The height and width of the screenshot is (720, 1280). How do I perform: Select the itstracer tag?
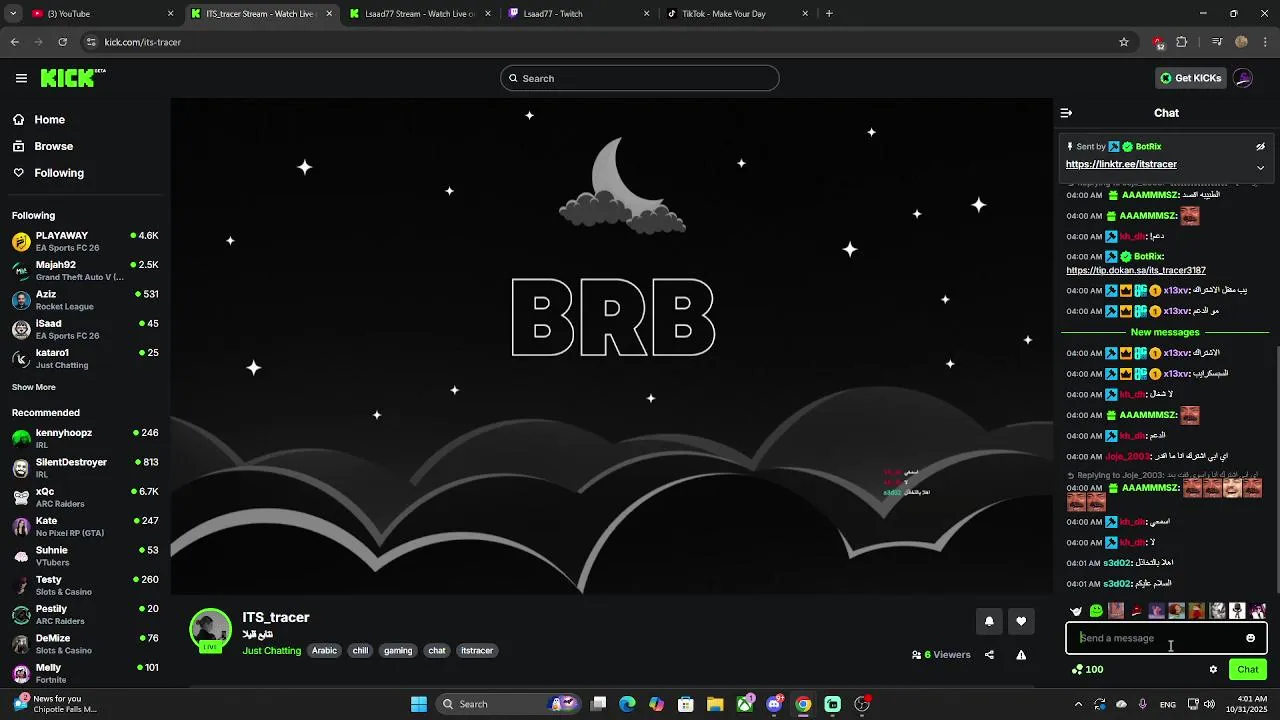click(477, 651)
